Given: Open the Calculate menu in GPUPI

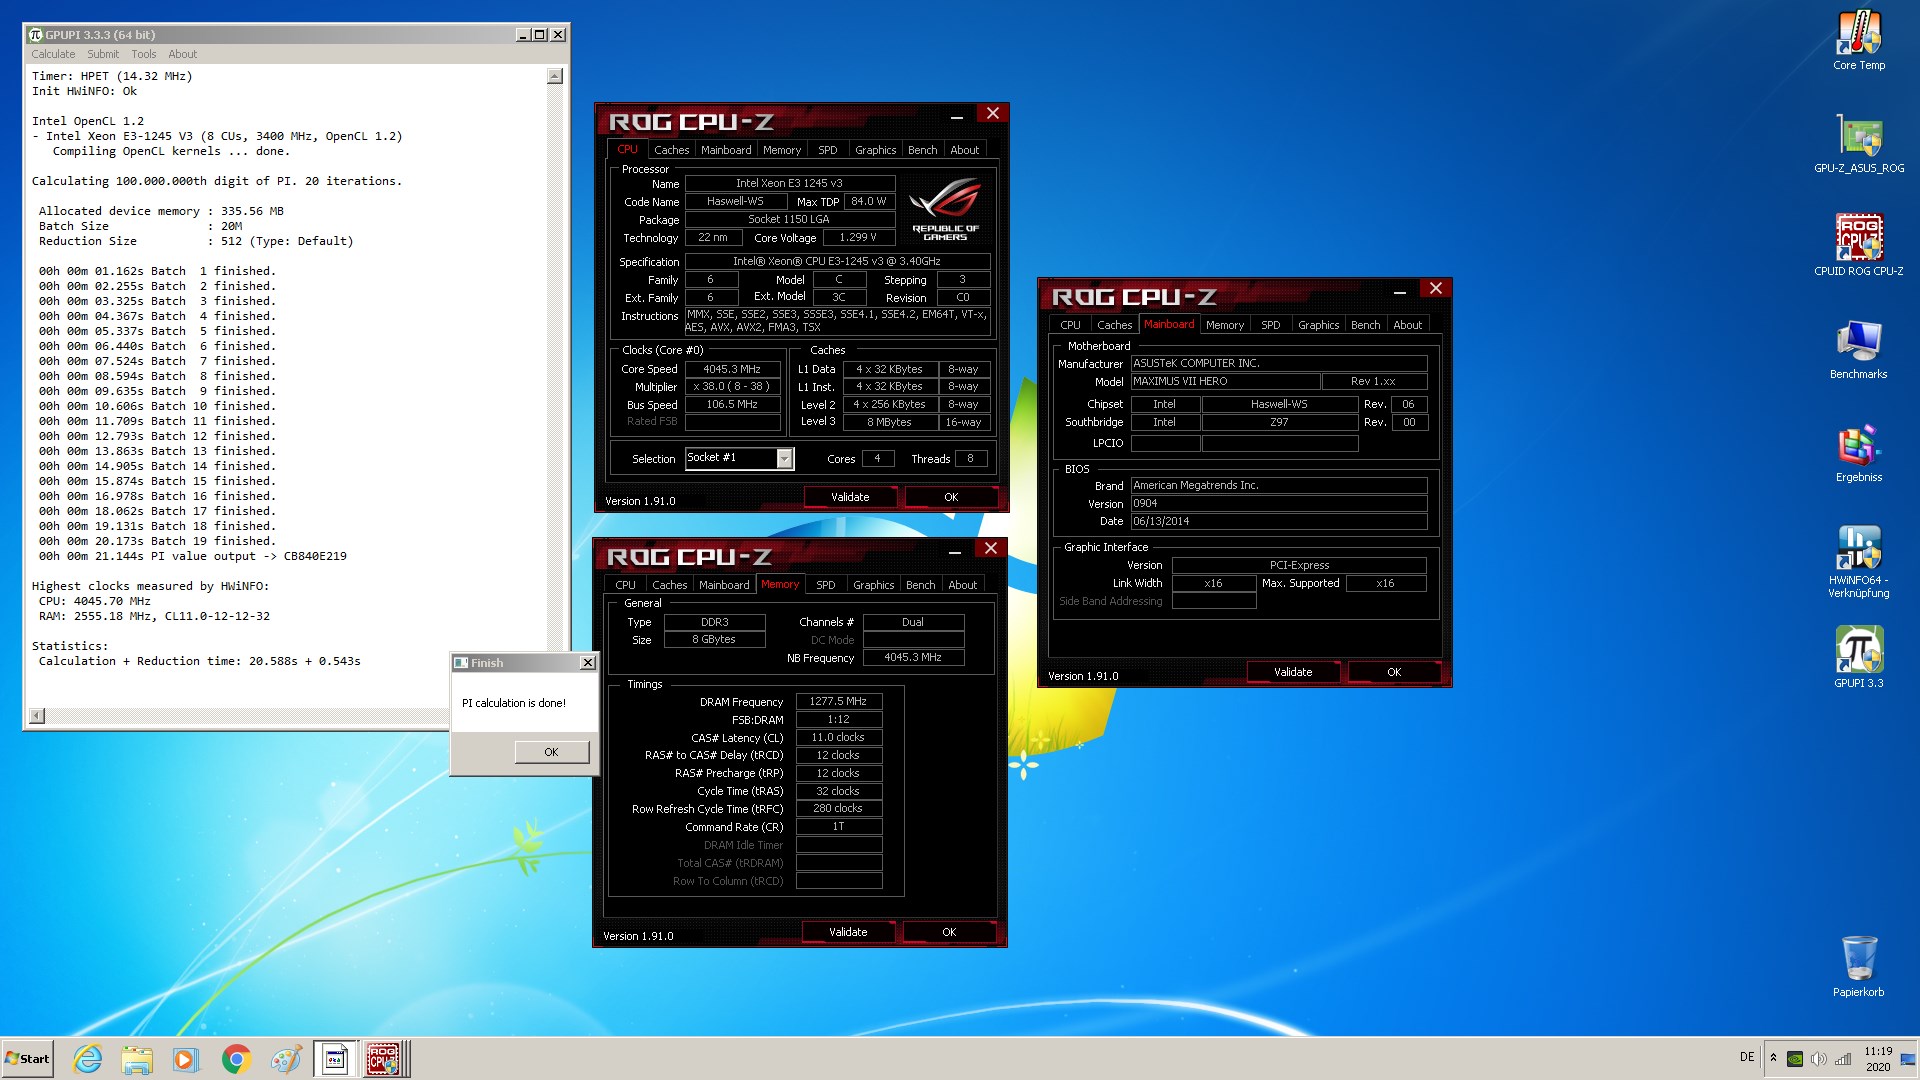Looking at the screenshot, I should [53, 54].
